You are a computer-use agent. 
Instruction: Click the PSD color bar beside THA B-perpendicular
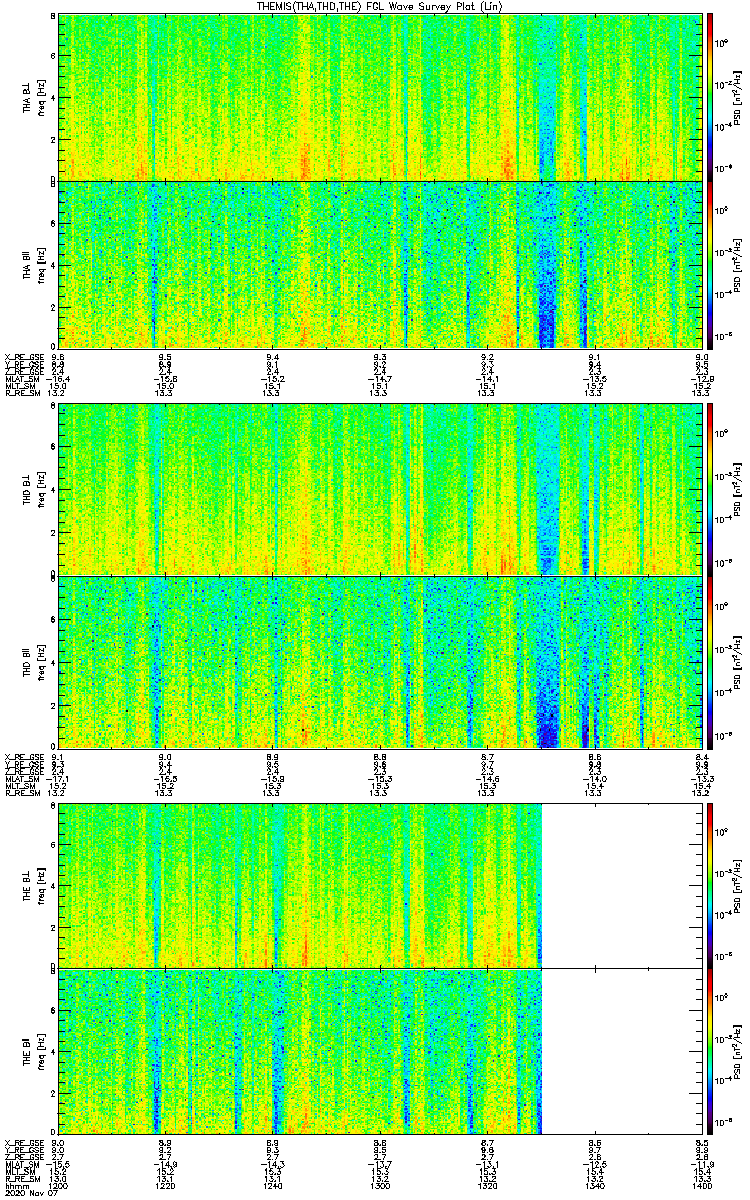click(x=710, y=96)
